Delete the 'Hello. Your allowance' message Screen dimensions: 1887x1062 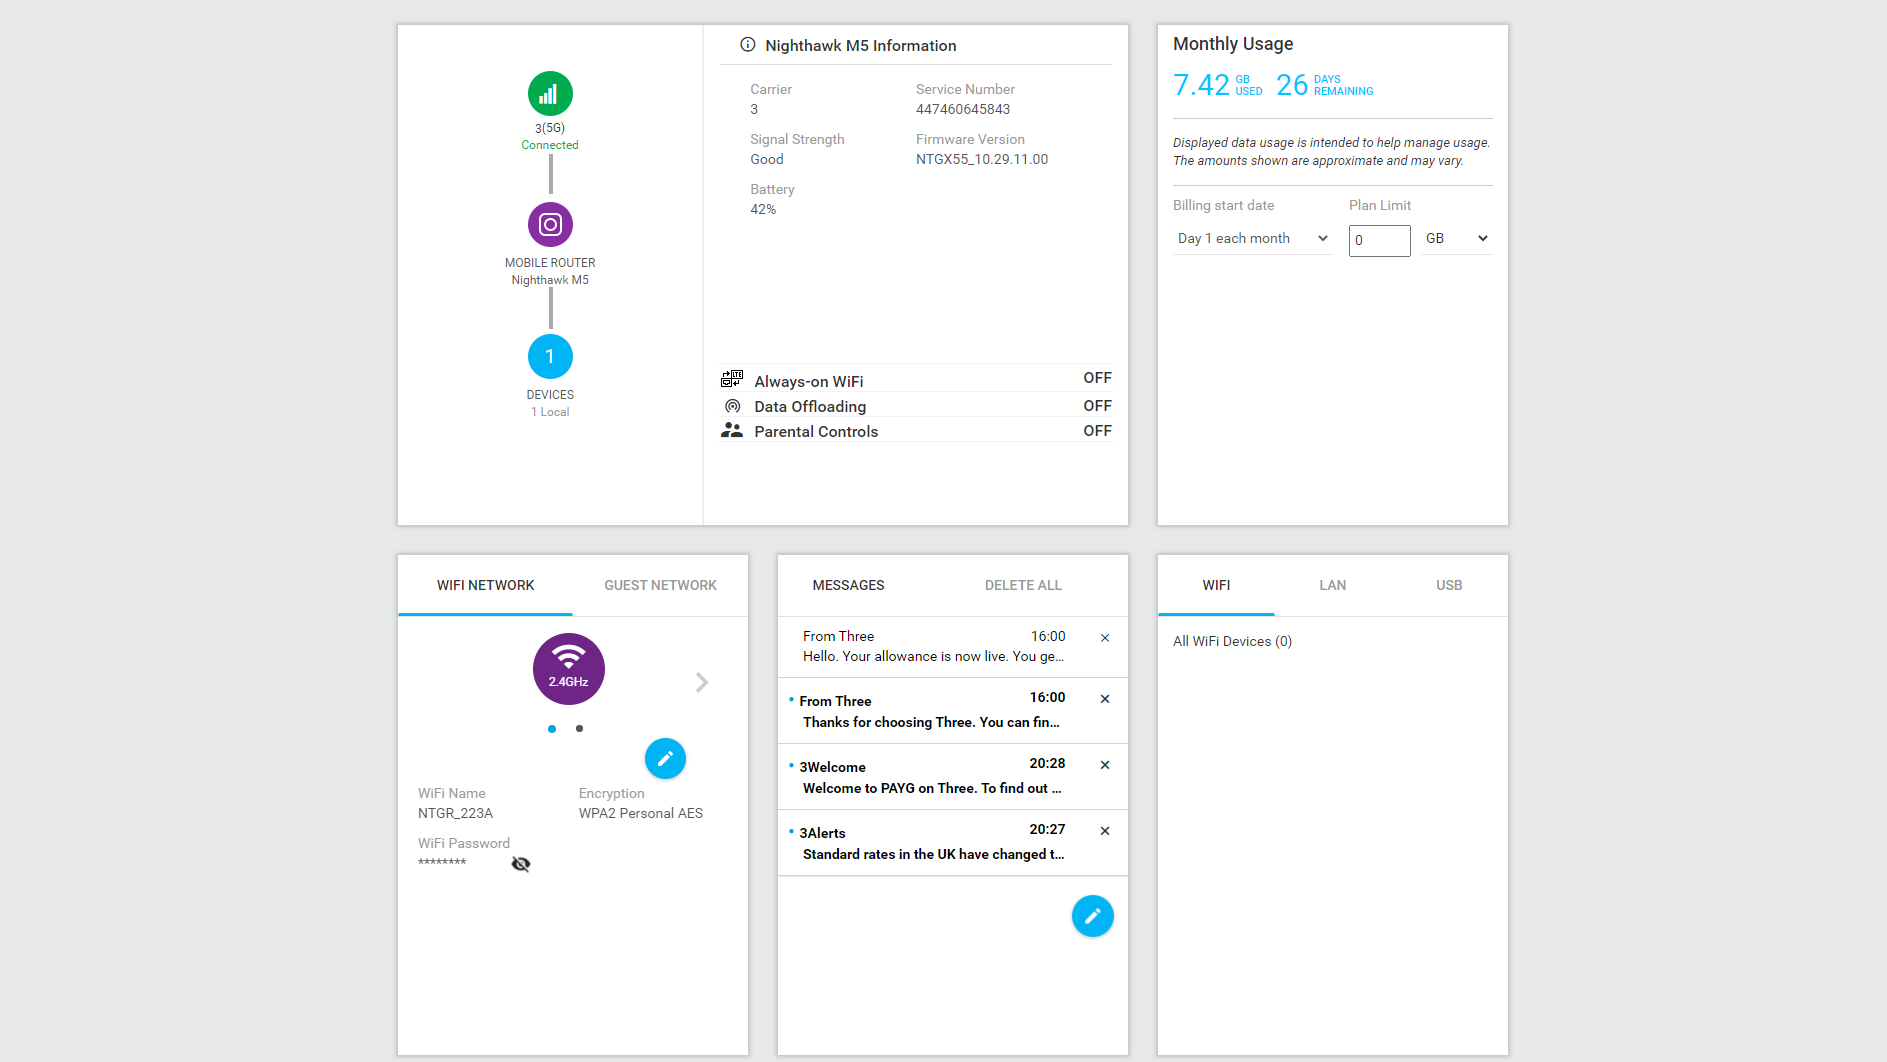pos(1105,638)
